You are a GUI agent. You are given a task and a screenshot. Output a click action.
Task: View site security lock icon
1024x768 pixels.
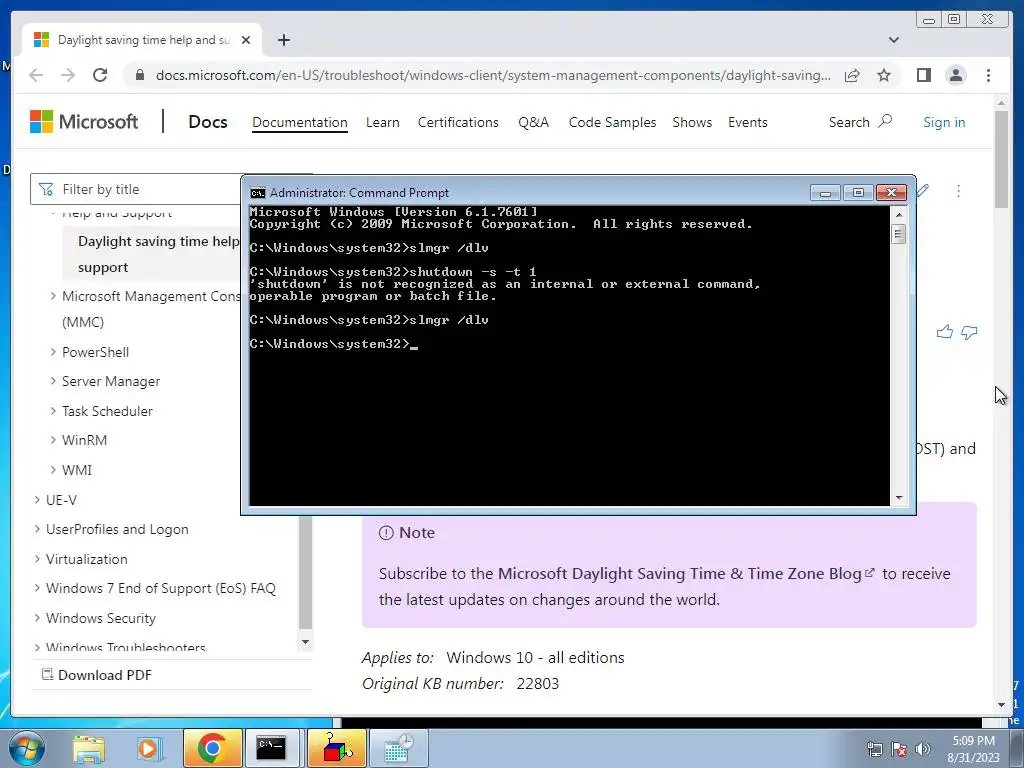pyautogui.click(x=139, y=75)
